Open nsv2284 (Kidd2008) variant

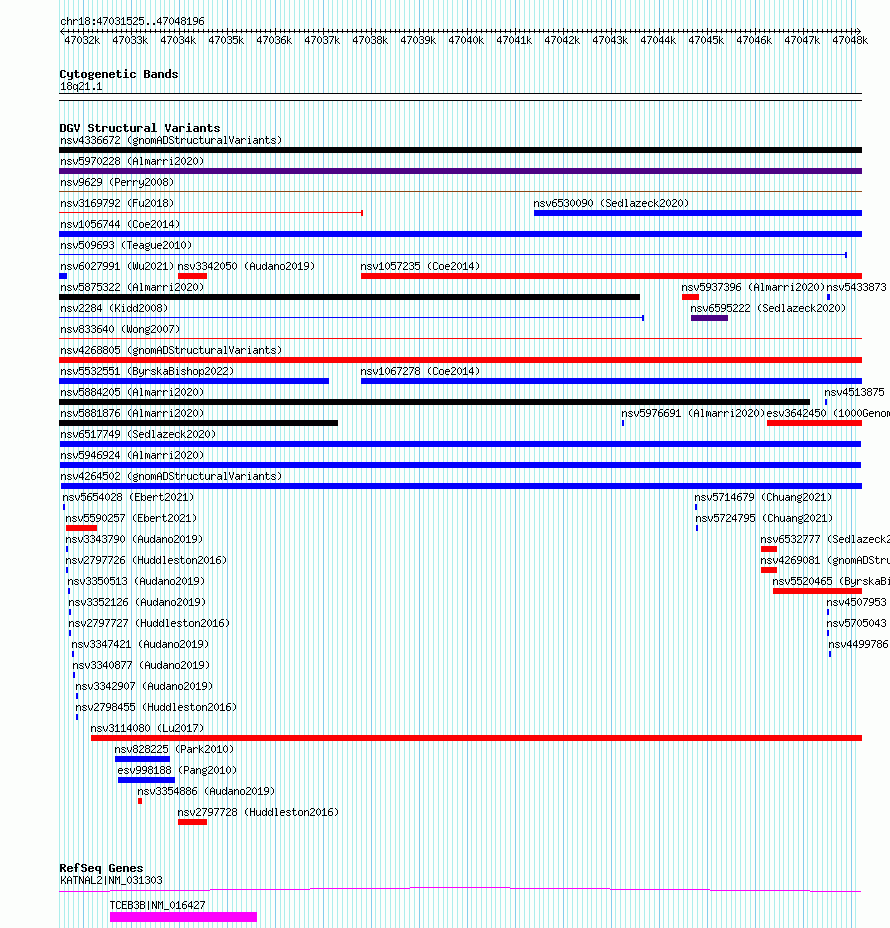pos(114,308)
